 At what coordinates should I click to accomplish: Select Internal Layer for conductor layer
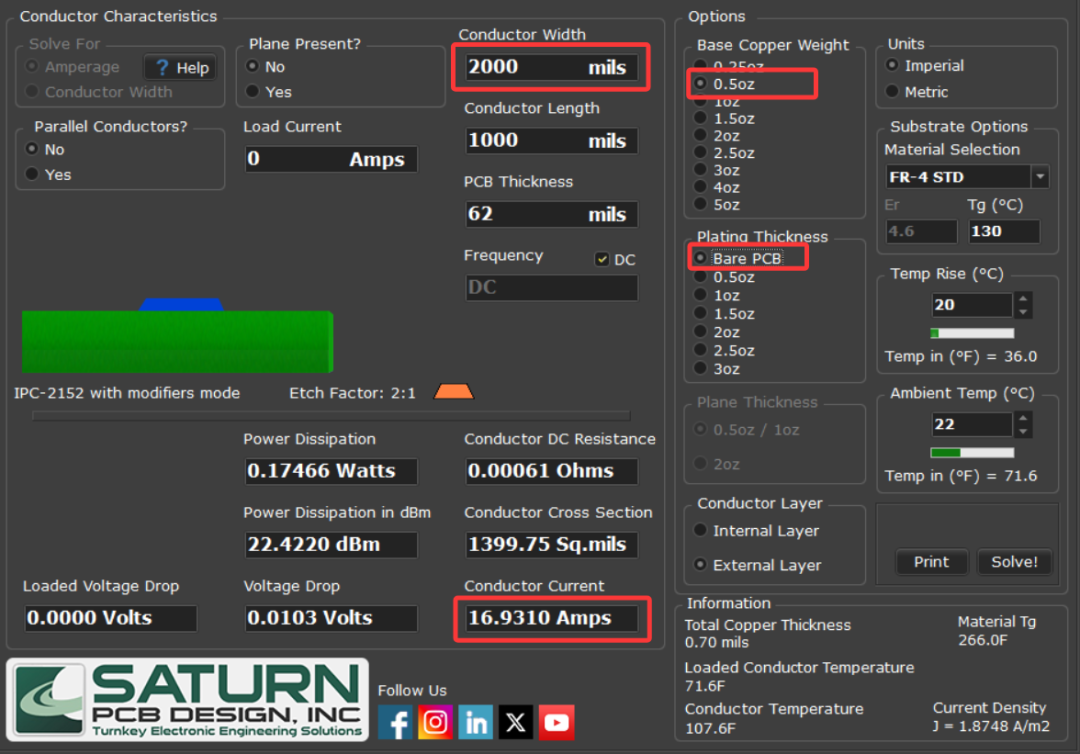pos(701,531)
